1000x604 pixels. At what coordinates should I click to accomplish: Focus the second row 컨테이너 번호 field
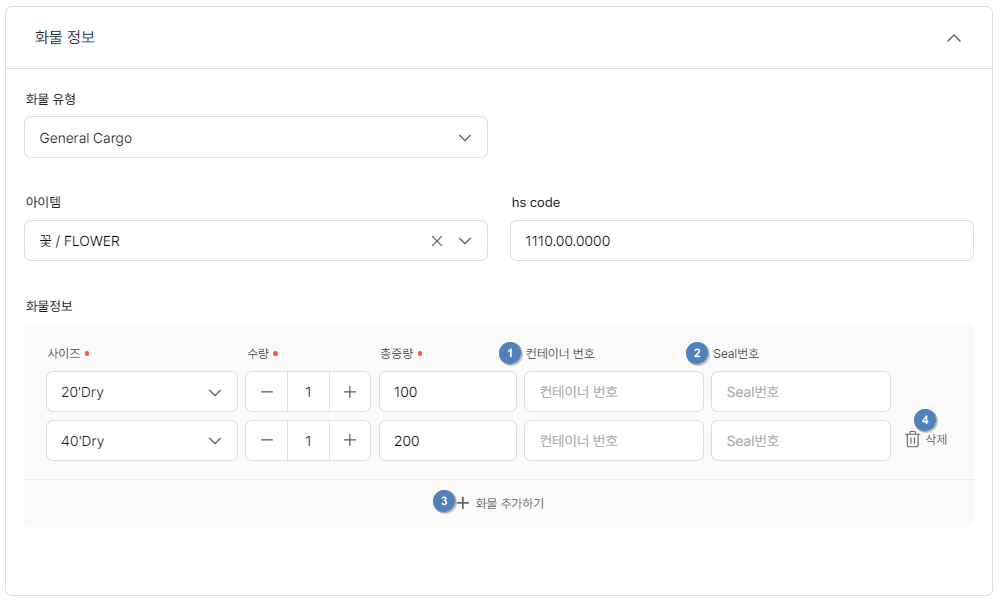[613, 441]
